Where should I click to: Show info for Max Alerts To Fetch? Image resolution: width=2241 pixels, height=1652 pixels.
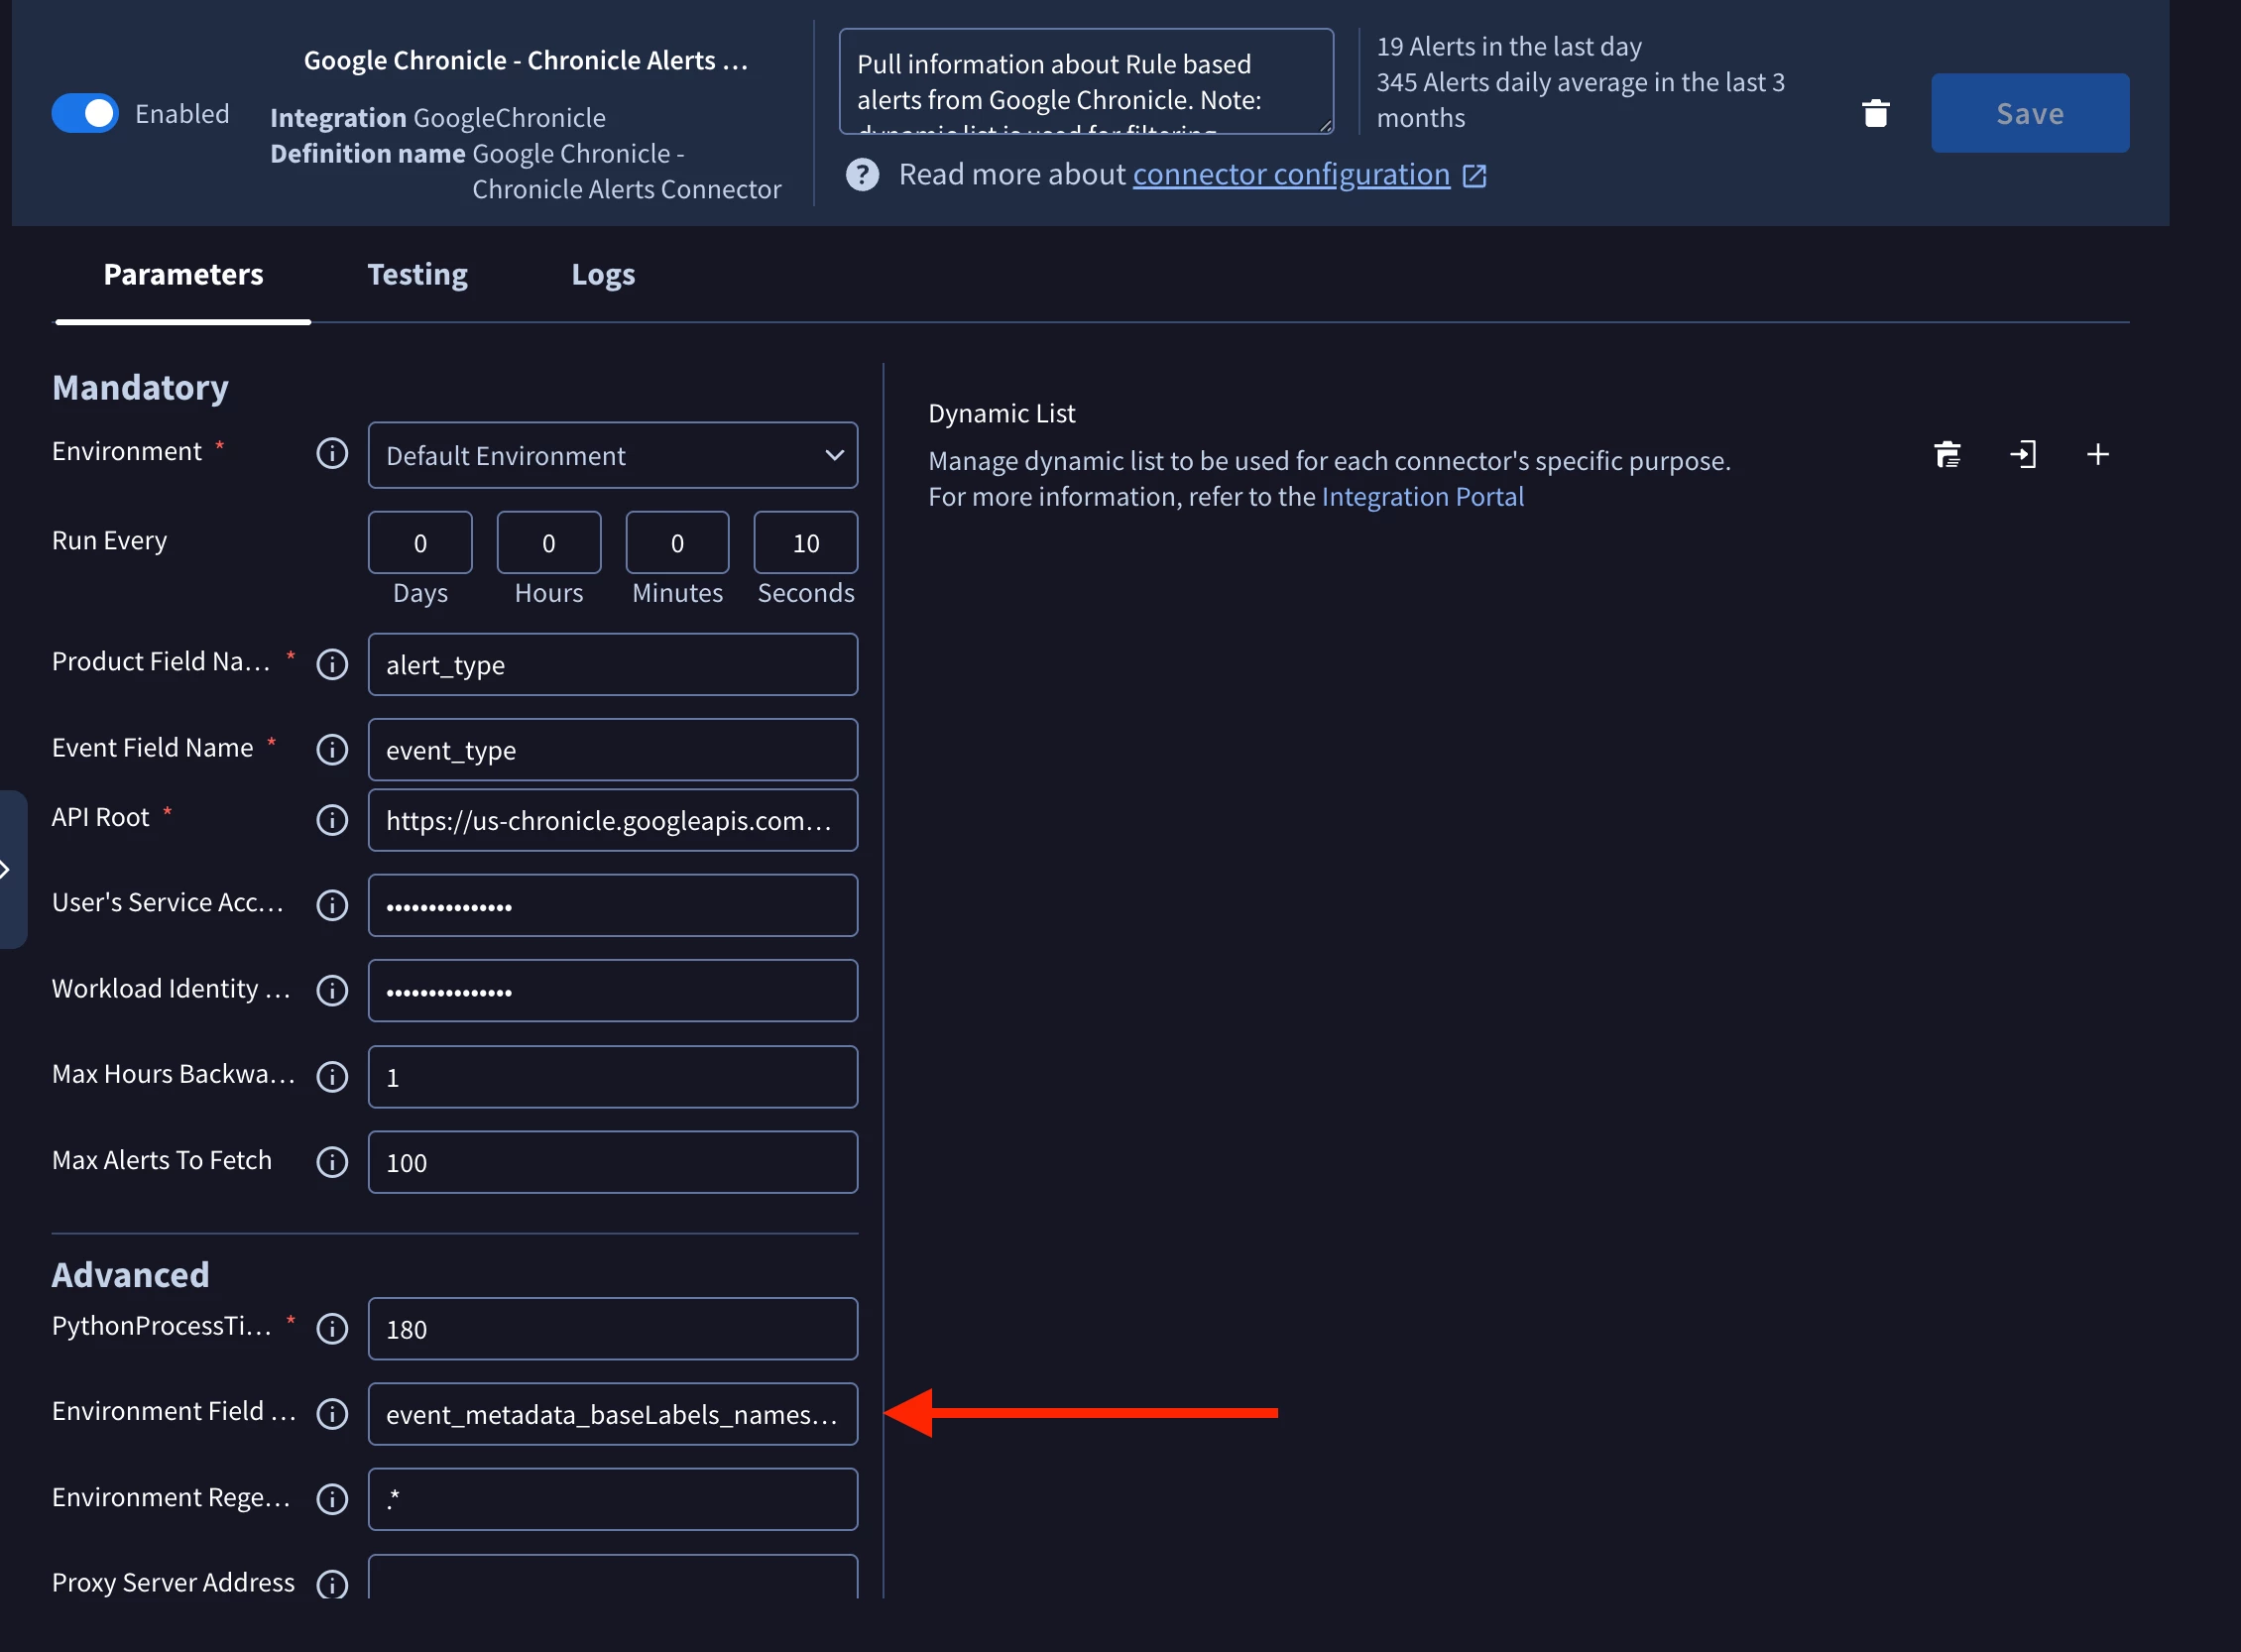[x=332, y=1162]
